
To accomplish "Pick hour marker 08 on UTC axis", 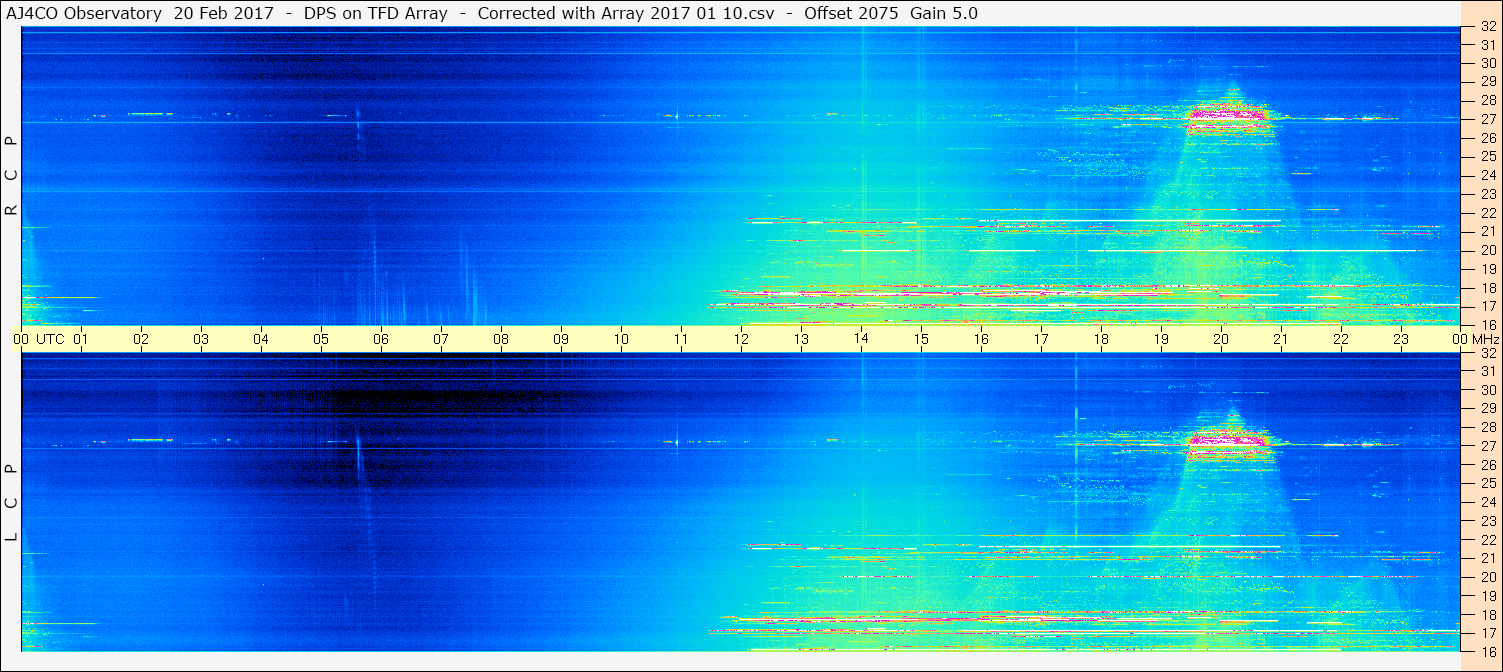I will [x=501, y=339].
